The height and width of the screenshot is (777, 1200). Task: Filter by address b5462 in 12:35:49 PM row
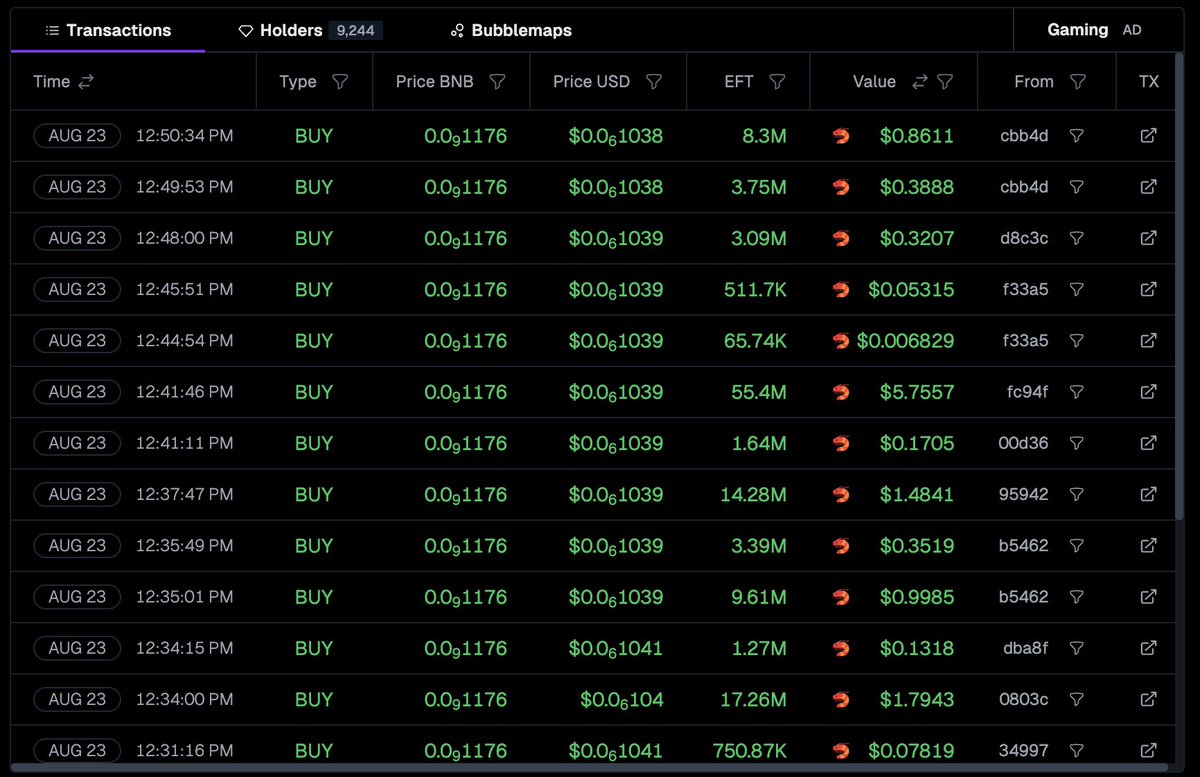click(x=1077, y=546)
